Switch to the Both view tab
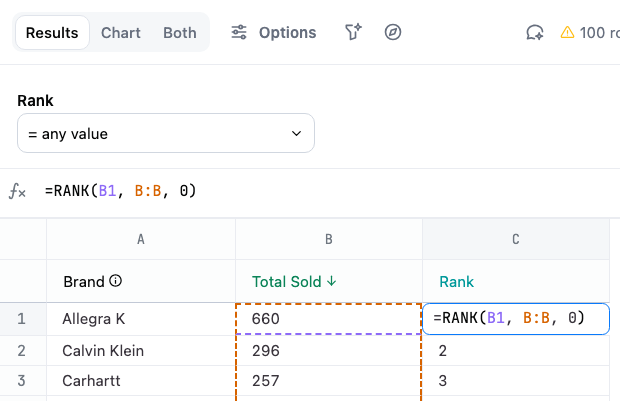The width and height of the screenshot is (620, 401). pyautogui.click(x=180, y=33)
